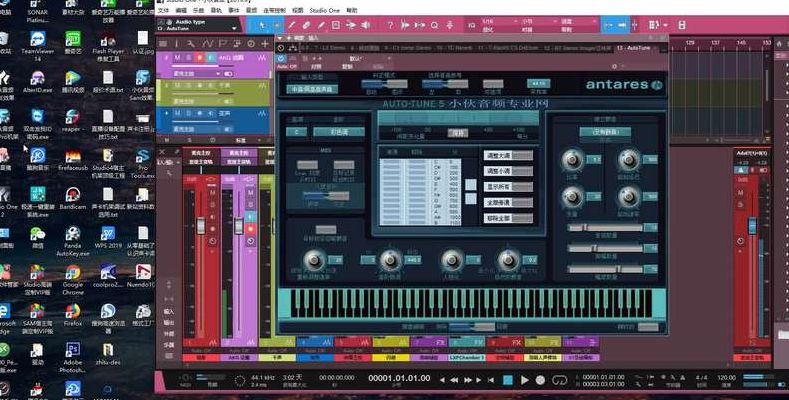Click the 移除全部 button in Auto-Tune
The image size is (789, 400).
pos(508,218)
